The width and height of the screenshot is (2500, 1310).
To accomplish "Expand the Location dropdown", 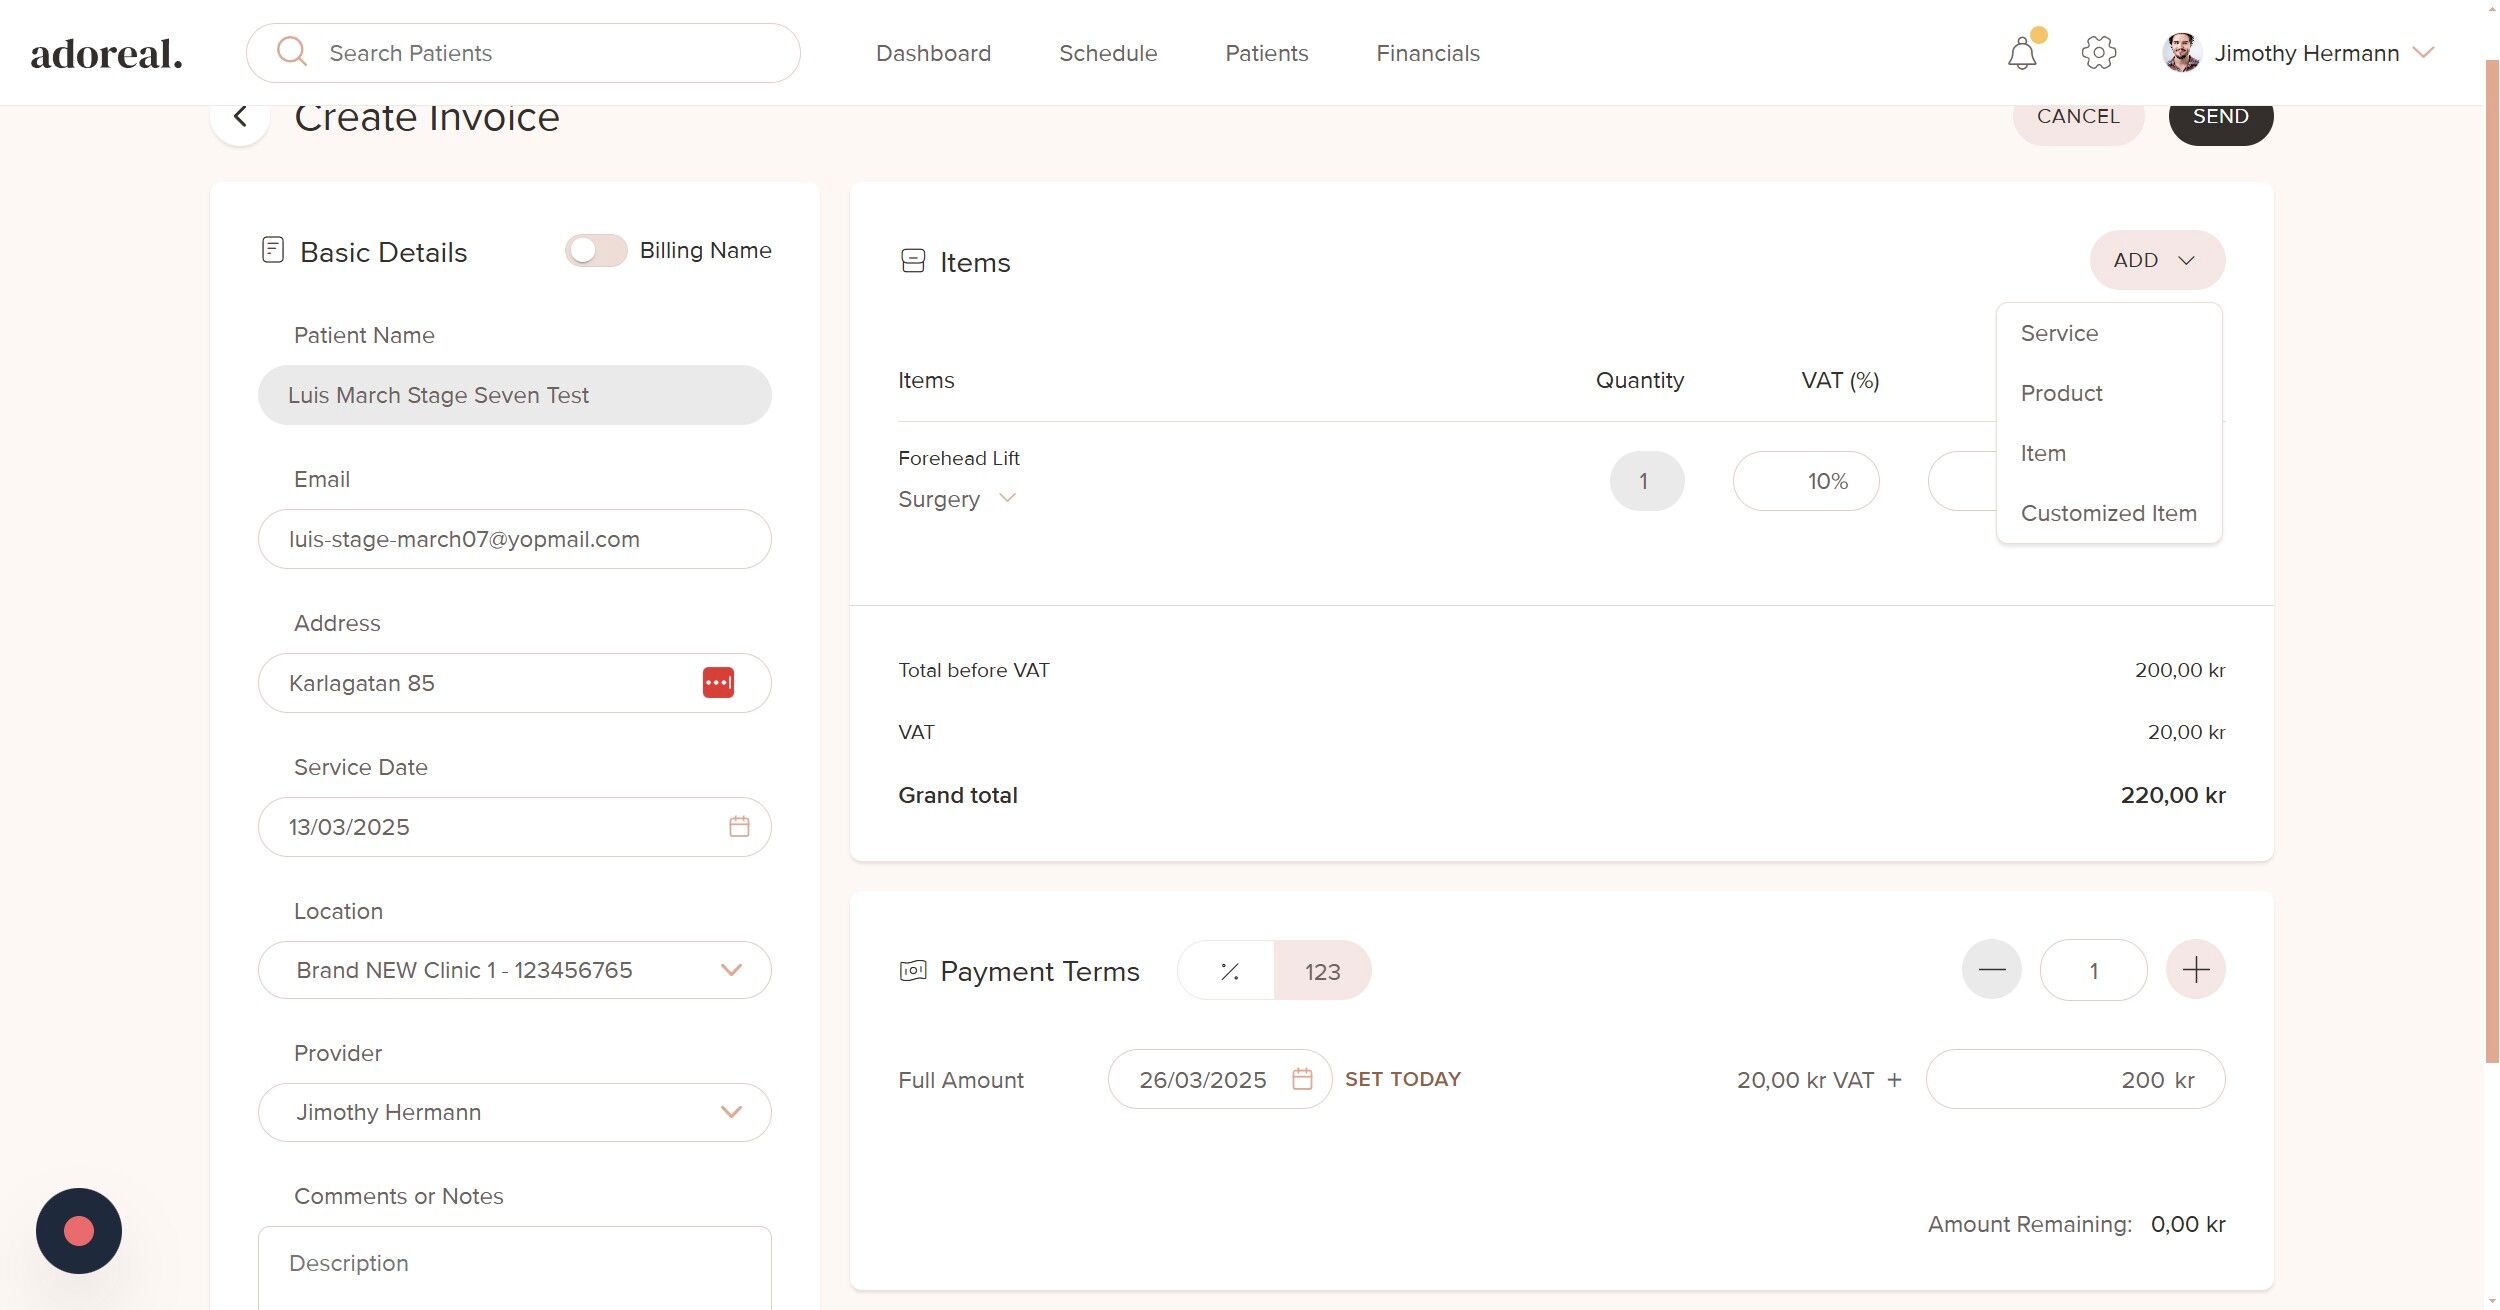I will coord(731,970).
